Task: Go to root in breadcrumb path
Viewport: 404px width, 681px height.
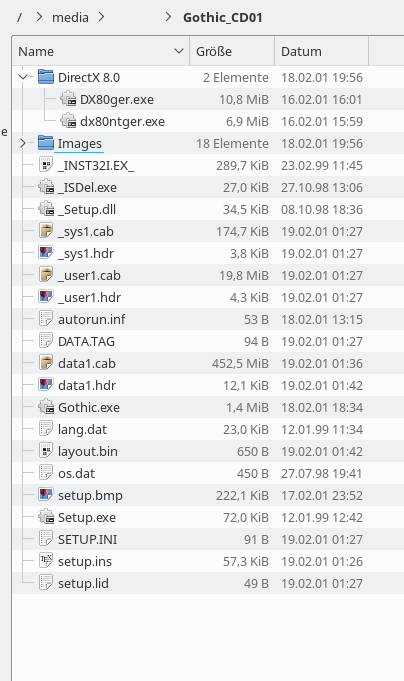Action: (20, 18)
